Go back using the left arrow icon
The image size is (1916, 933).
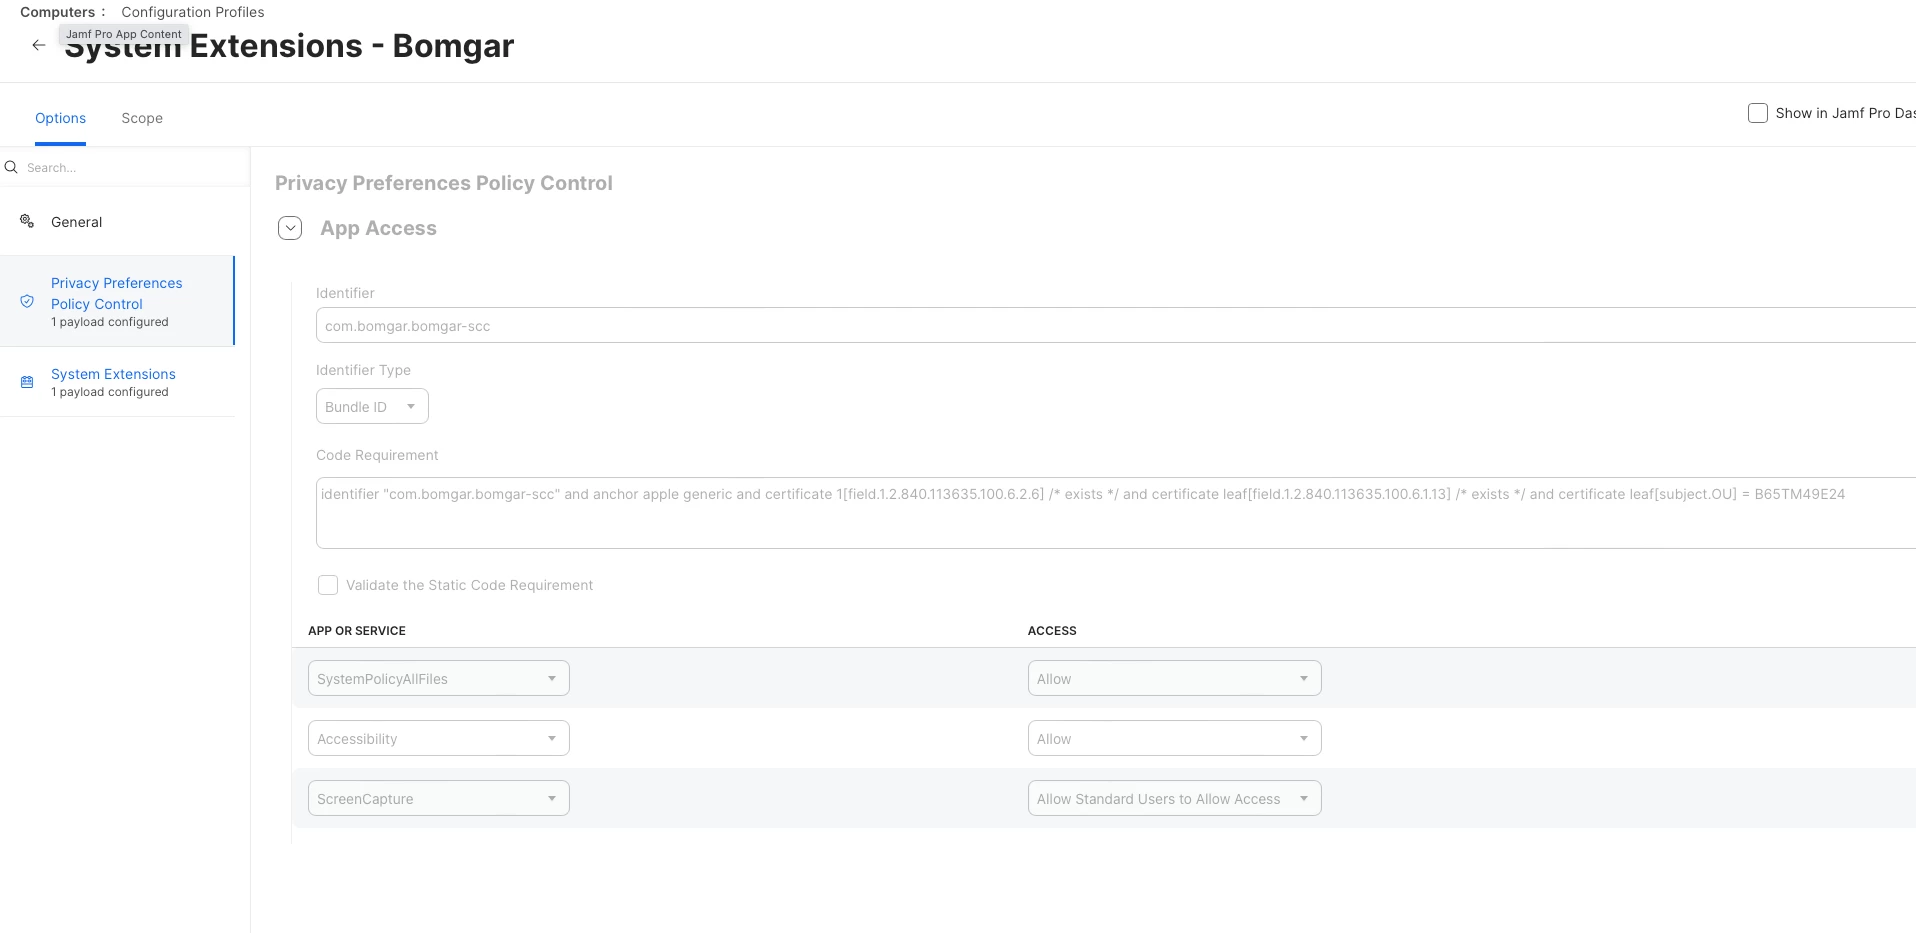[38, 45]
